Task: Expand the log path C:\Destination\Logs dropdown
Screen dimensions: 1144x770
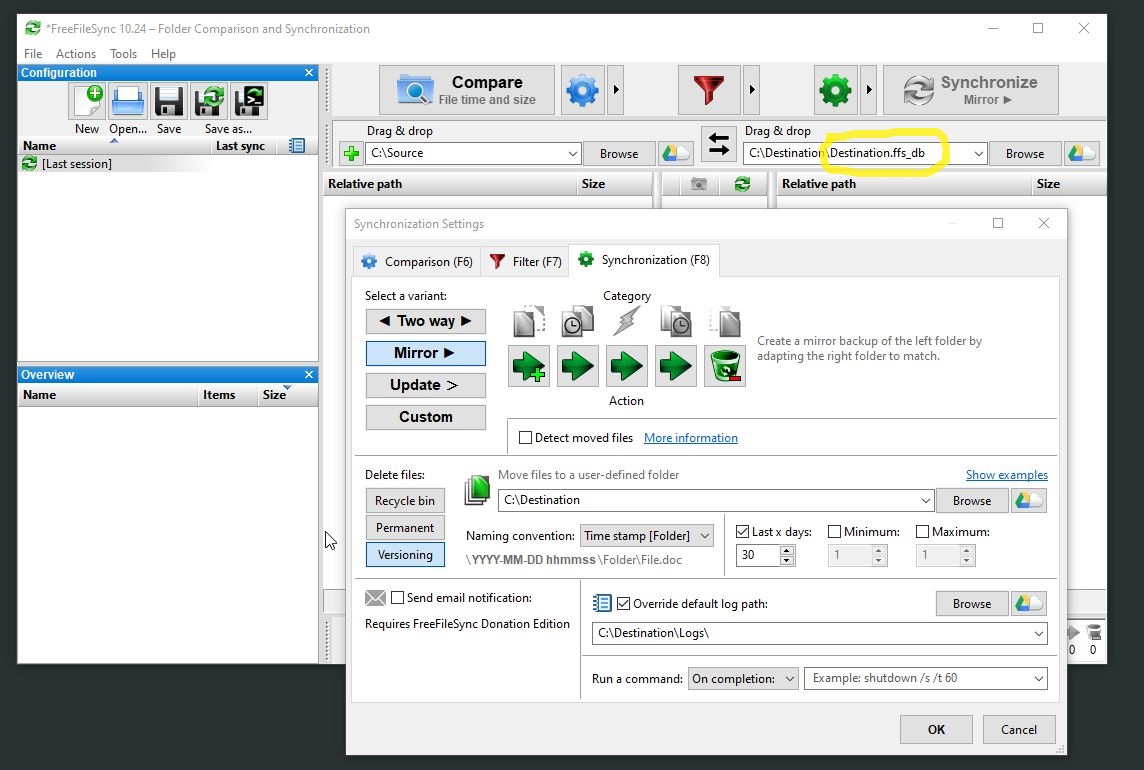Action: 1038,634
